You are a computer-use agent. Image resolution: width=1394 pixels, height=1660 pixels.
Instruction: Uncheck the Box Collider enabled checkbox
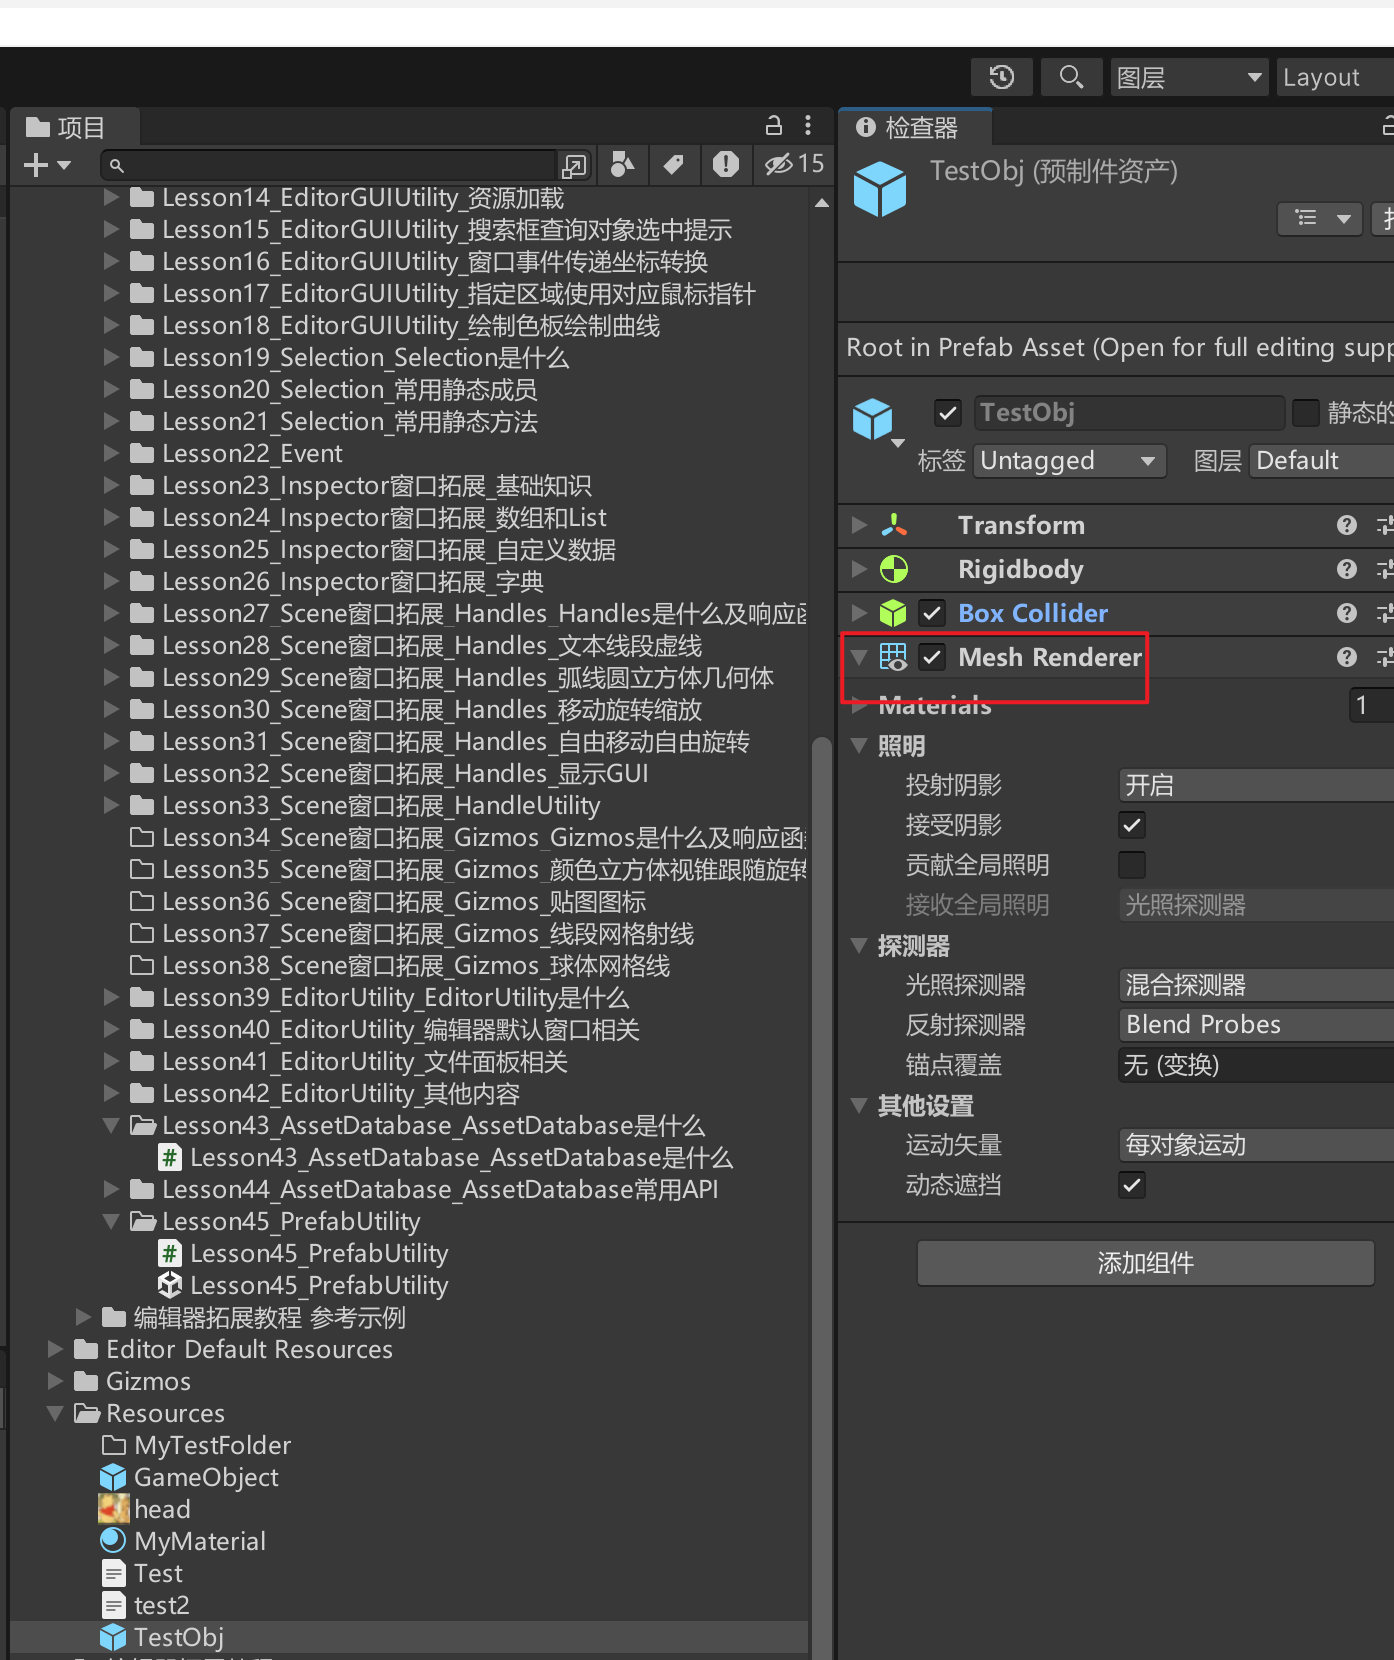(932, 613)
